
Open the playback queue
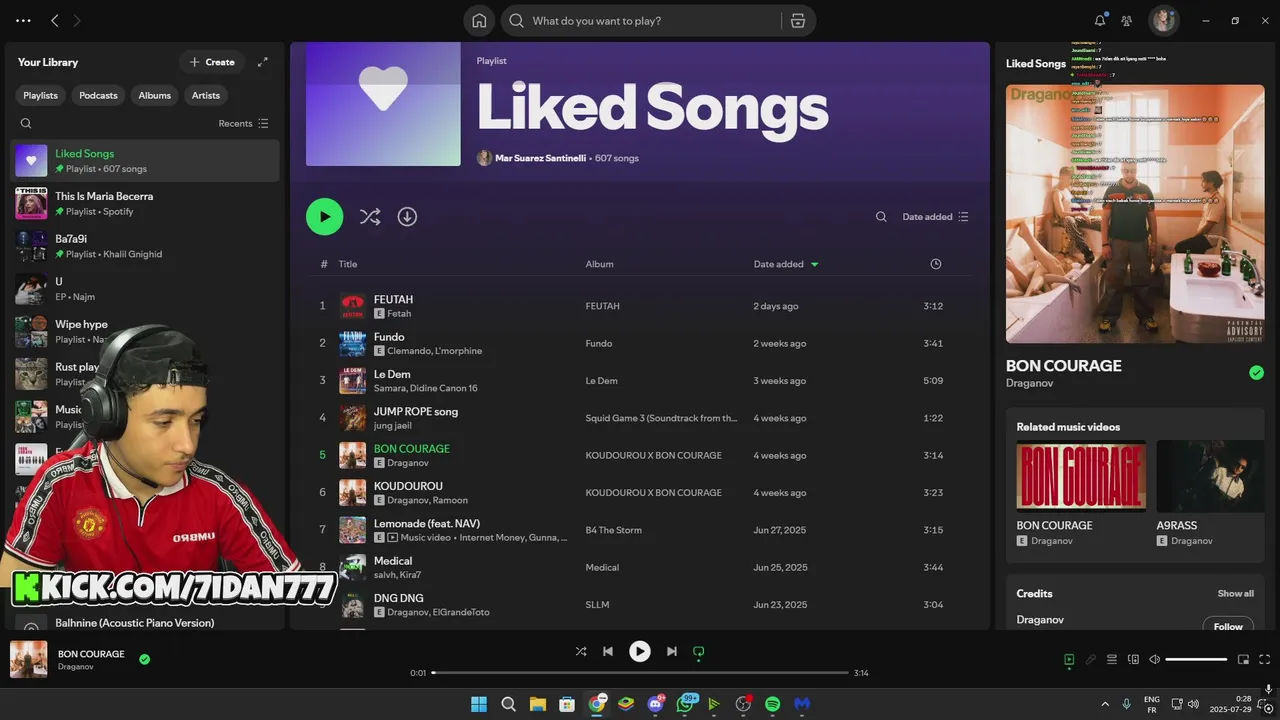(1112, 659)
